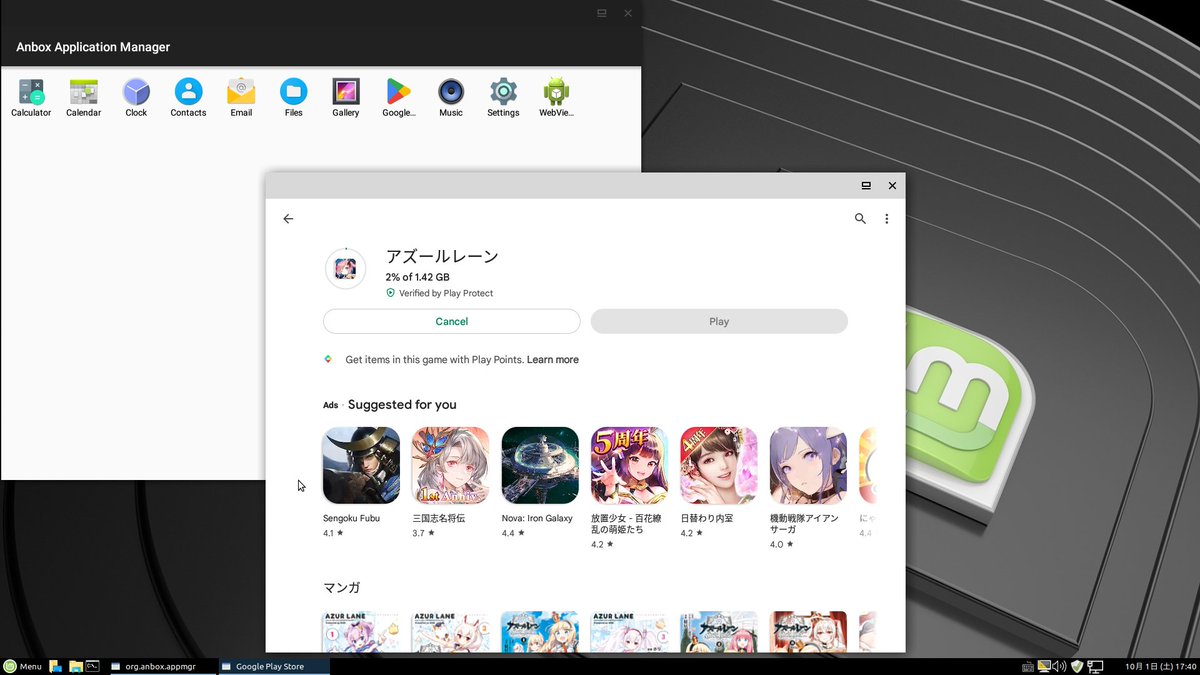Open the file manager from taskbar
Screen dimensions: 1200x675
point(75,666)
